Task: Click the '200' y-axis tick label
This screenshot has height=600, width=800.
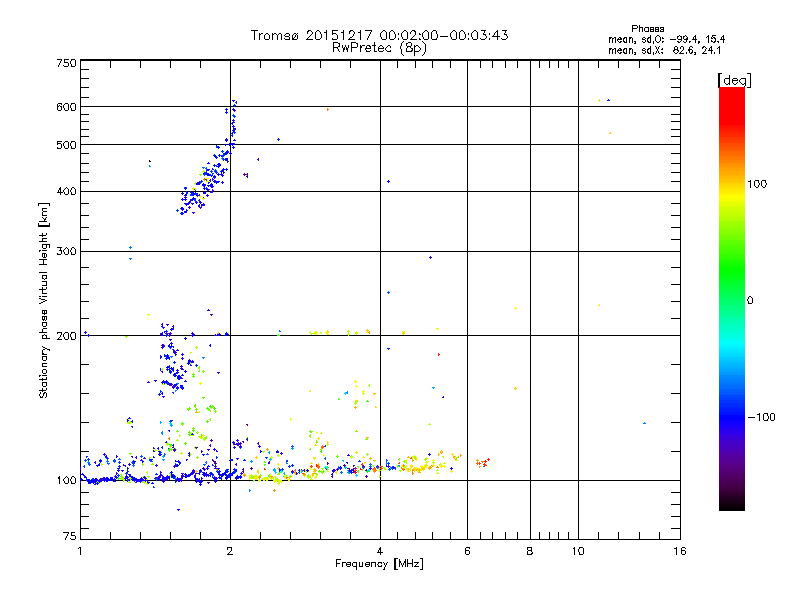Action: [x=66, y=336]
